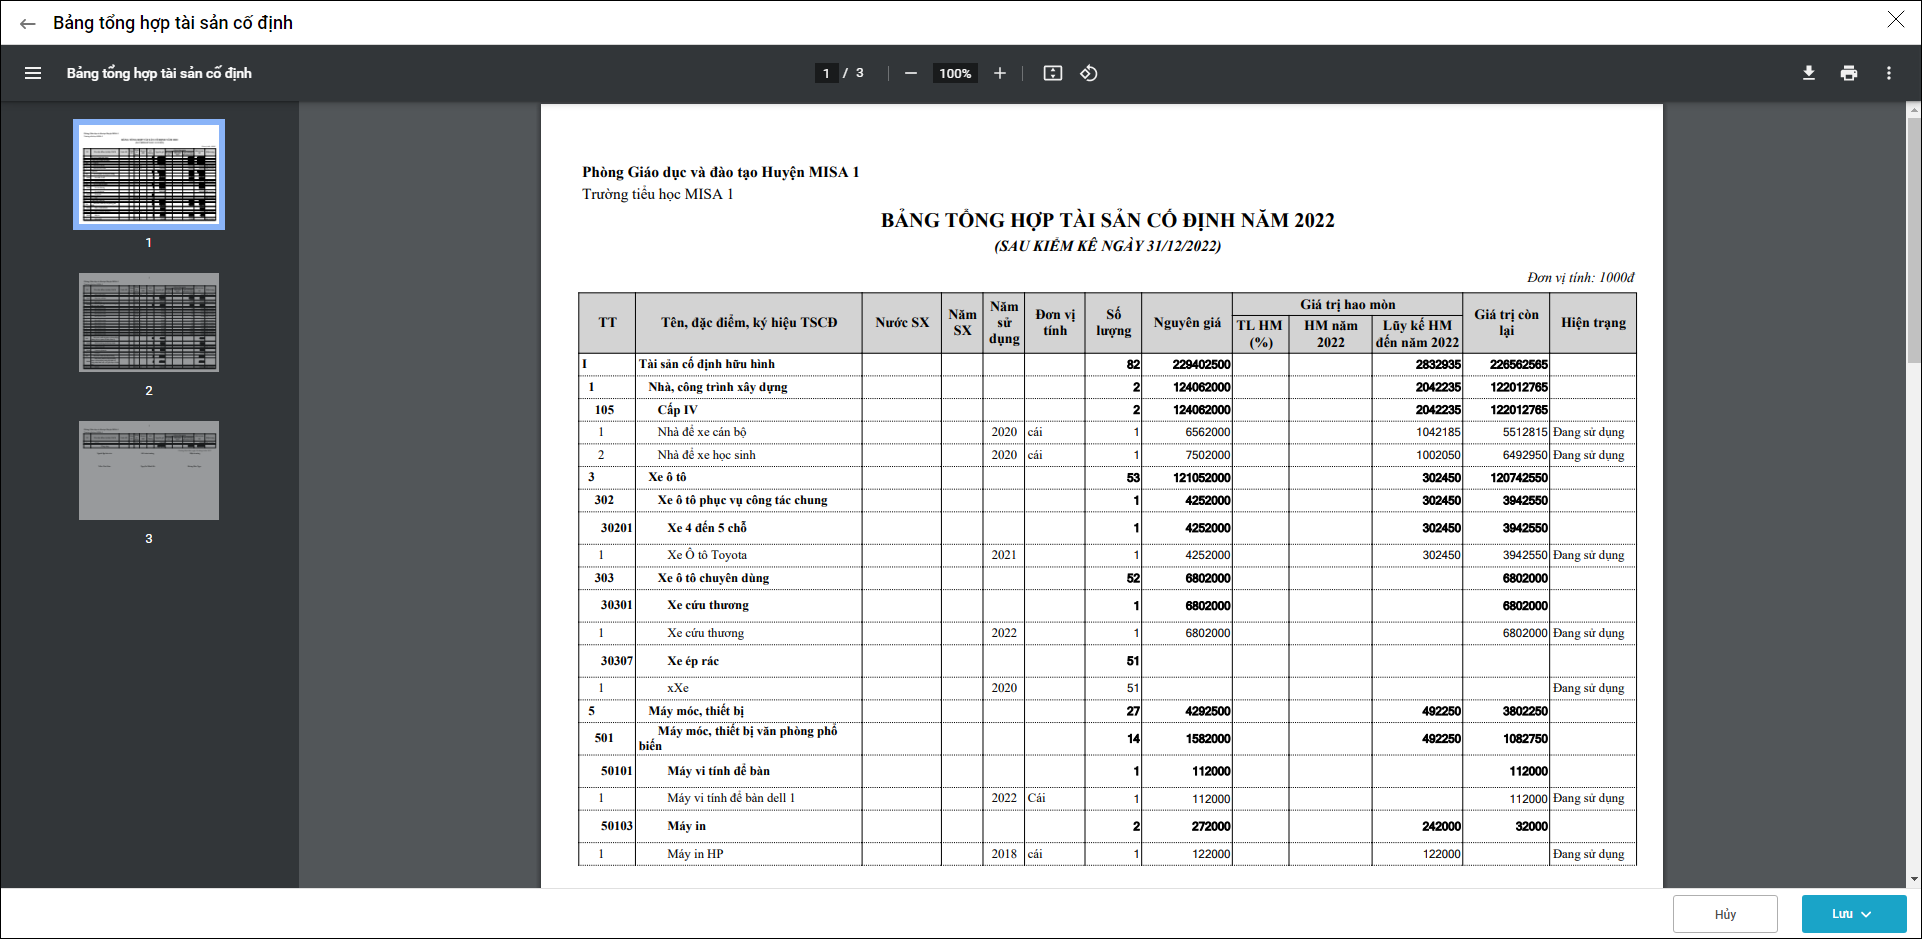Click the scroll up arrow of the scrollbar
The image size is (1922, 939).
[x=1914, y=109]
